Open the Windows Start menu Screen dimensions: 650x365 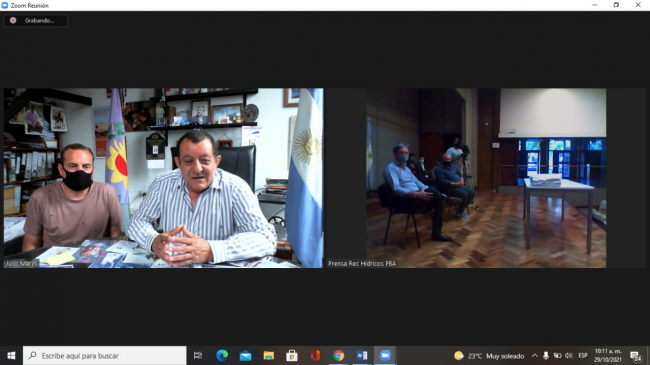[x=11, y=355]
